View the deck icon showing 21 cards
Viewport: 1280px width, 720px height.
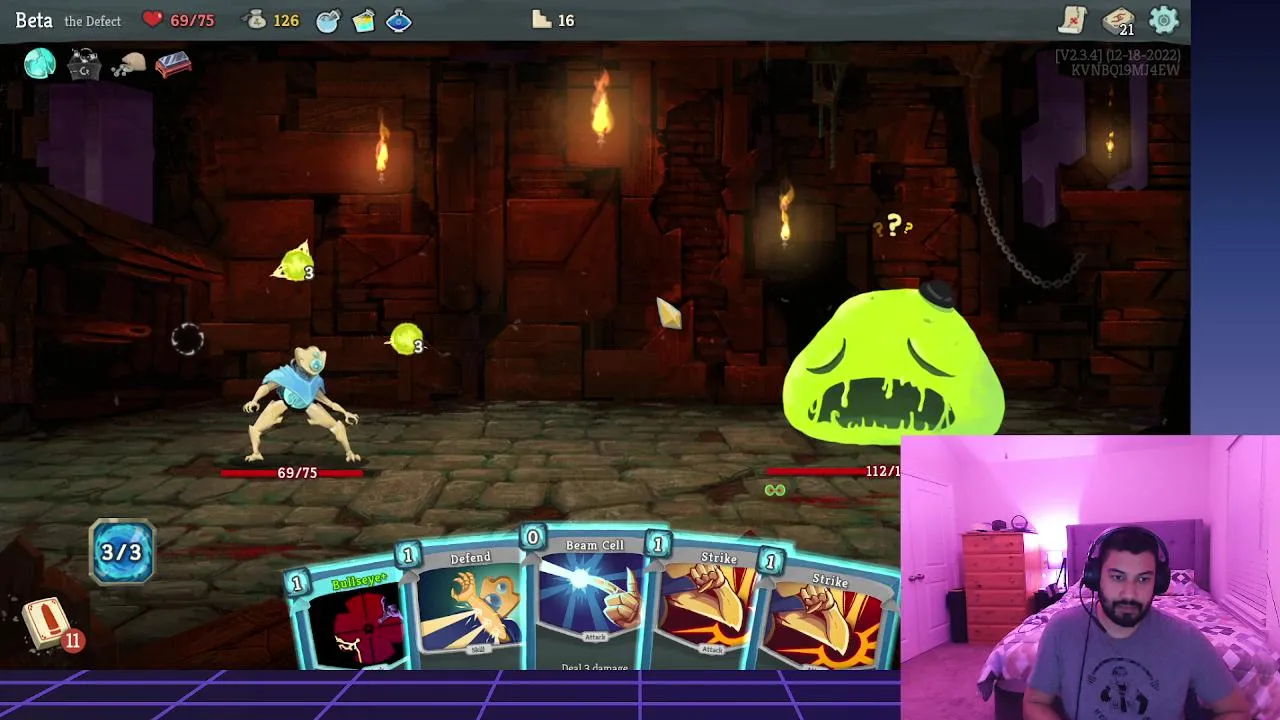1118,21
